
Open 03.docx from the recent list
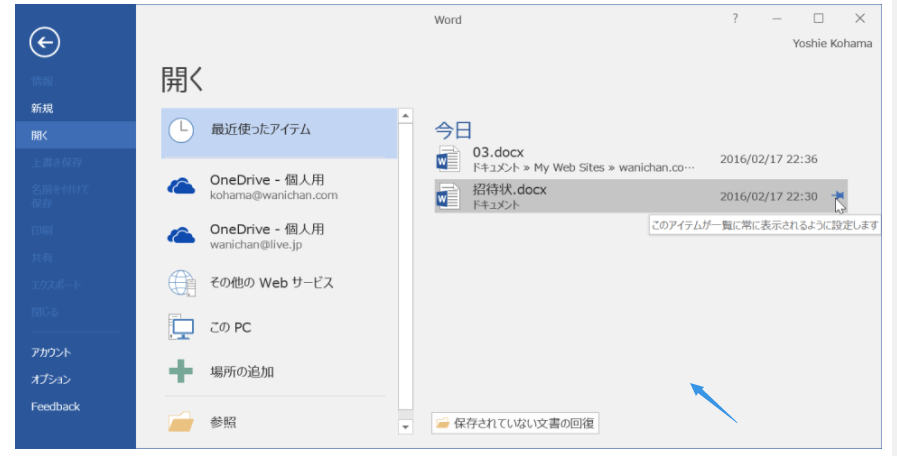[641, 159]
